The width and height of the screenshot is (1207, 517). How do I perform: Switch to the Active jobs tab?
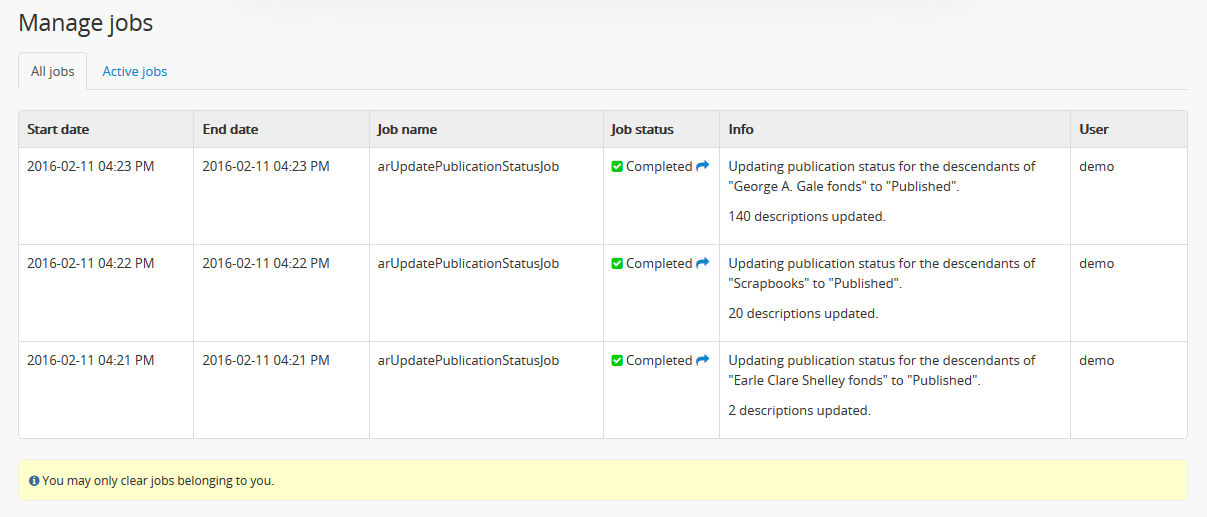coord(135,72)
